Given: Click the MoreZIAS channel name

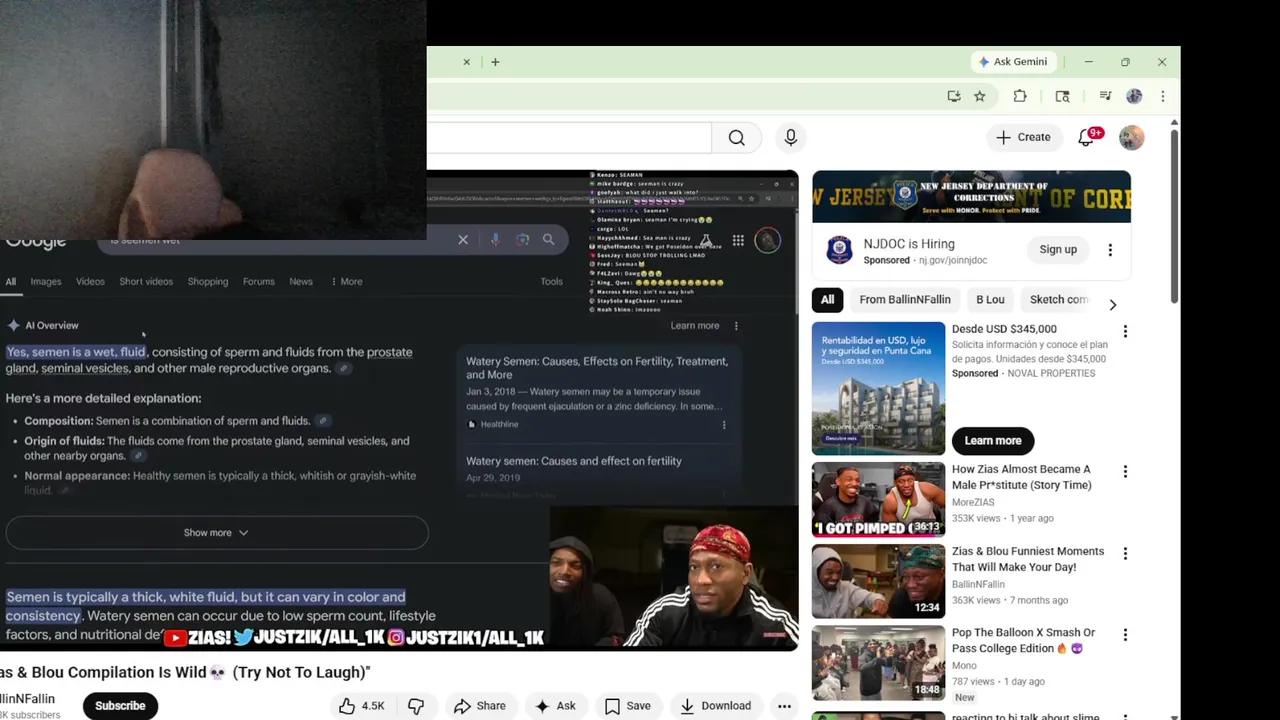Looking at the screenshot, I should [x=973, y=502].
